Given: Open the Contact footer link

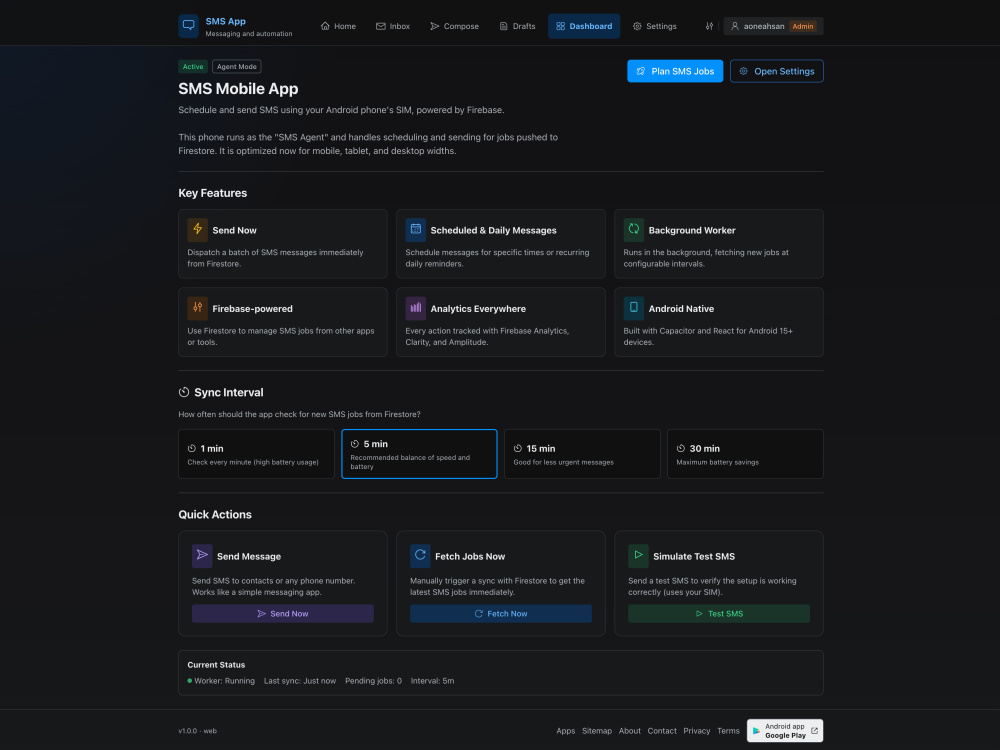Looking at the screenshot, I should tap(662, 731).
